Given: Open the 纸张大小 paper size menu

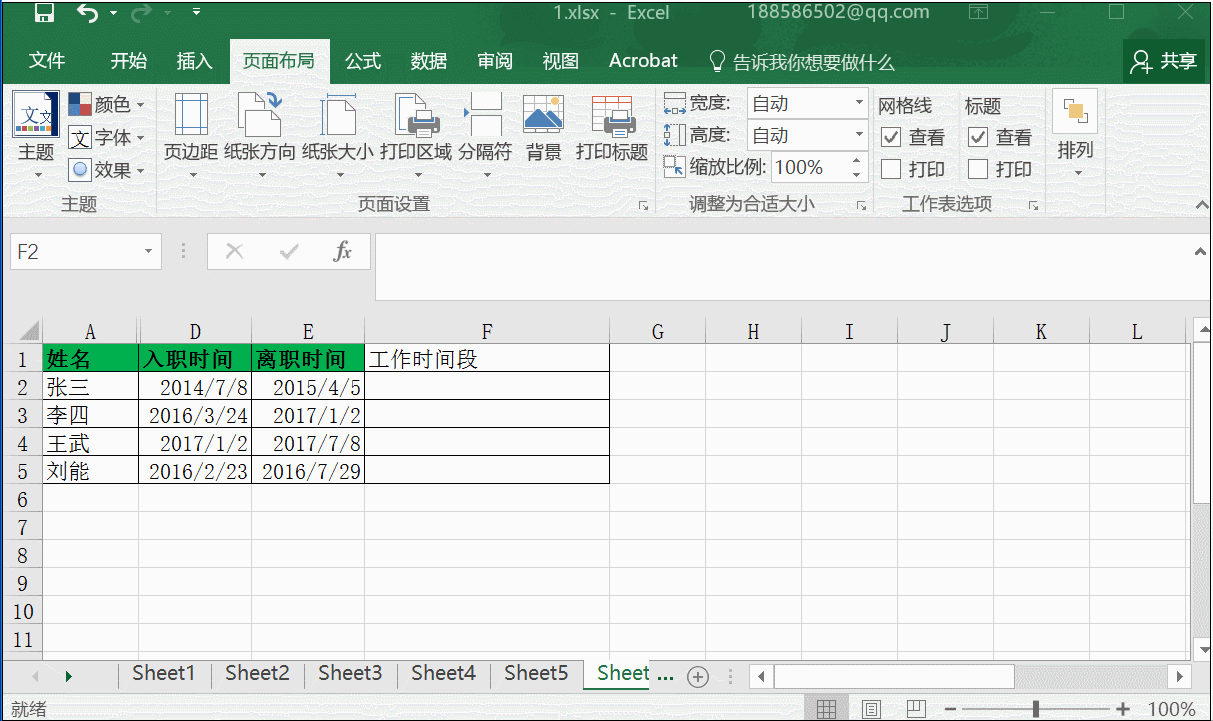Looking at the screenshot, I should 337,130.
